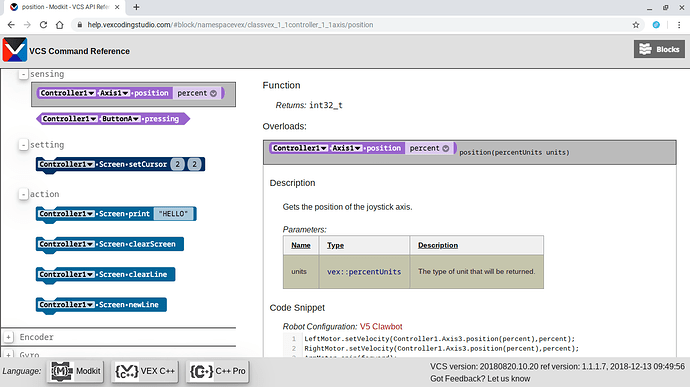690x387 pixels.
Task: Open Chrome three-dot menu
Action: (x=679, y=25)
